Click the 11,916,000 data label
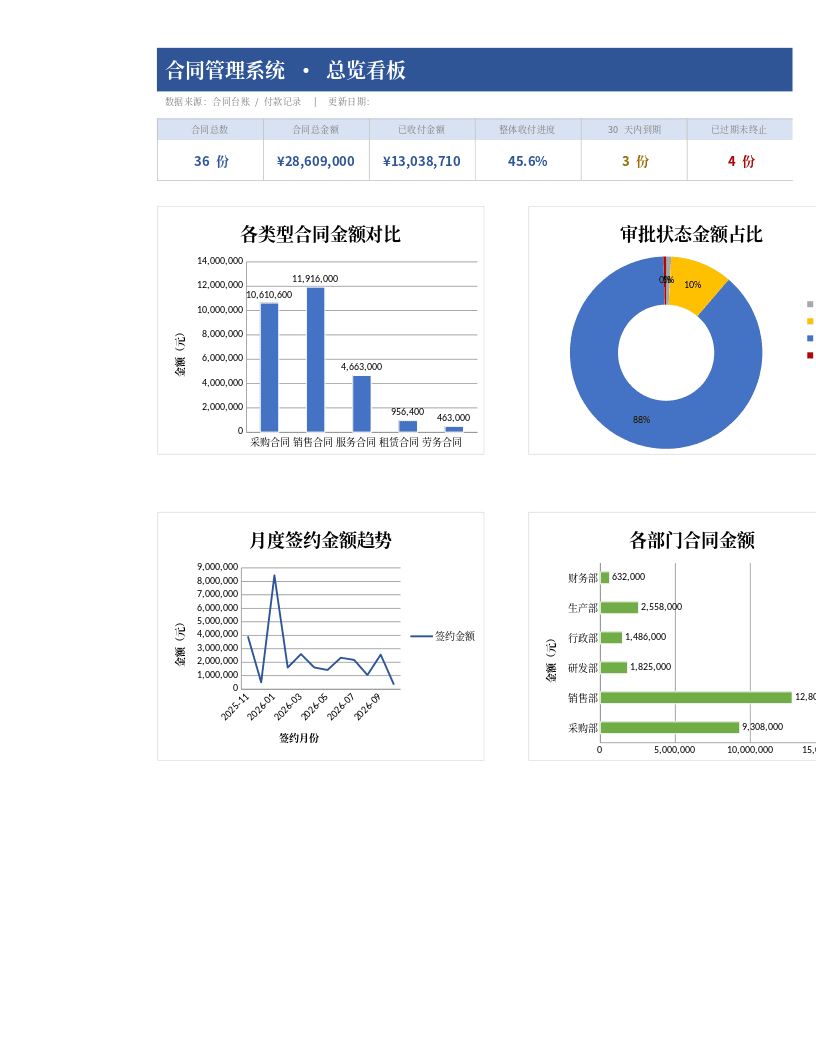 315,278
